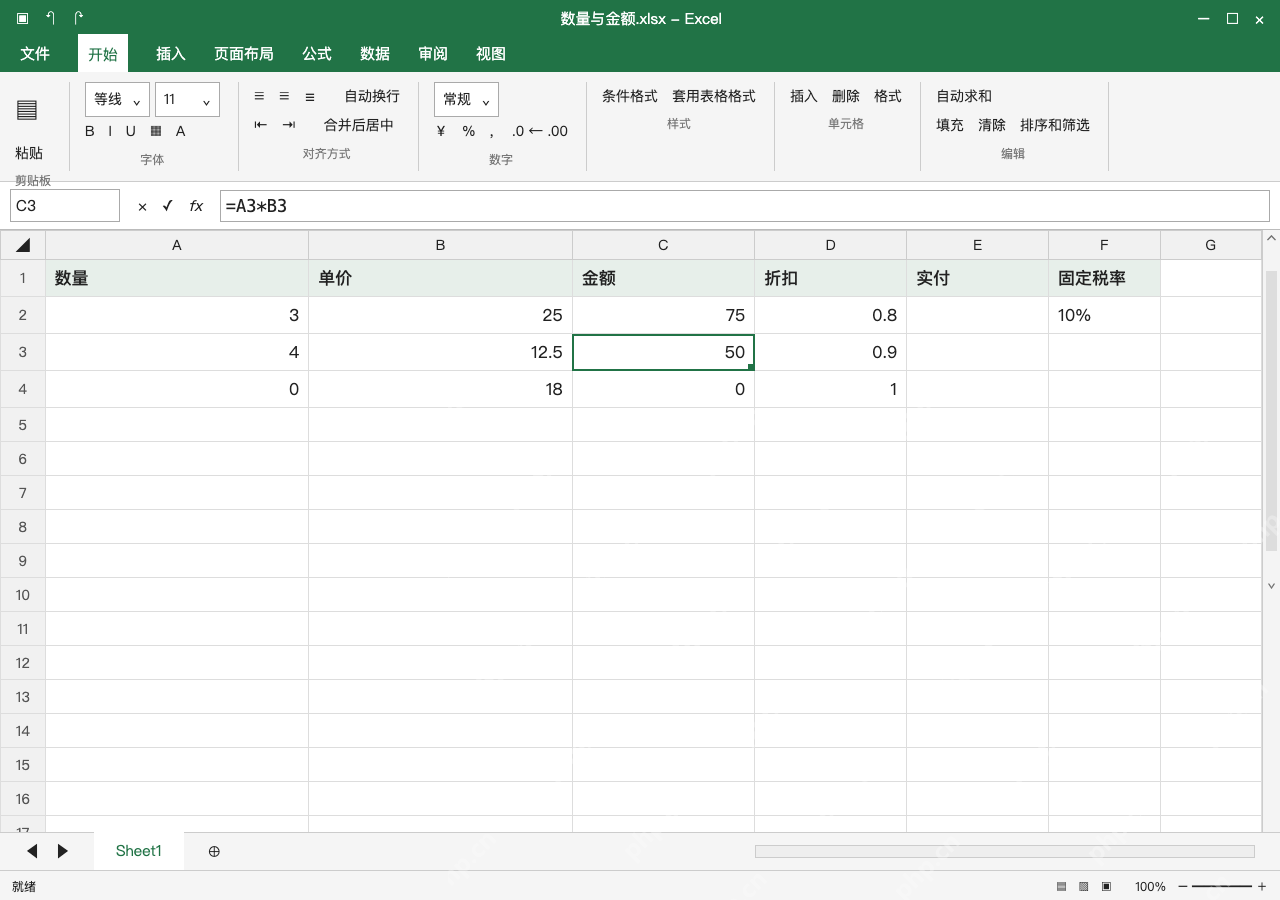Open the 常规 number format dropdown

point(466,99)
